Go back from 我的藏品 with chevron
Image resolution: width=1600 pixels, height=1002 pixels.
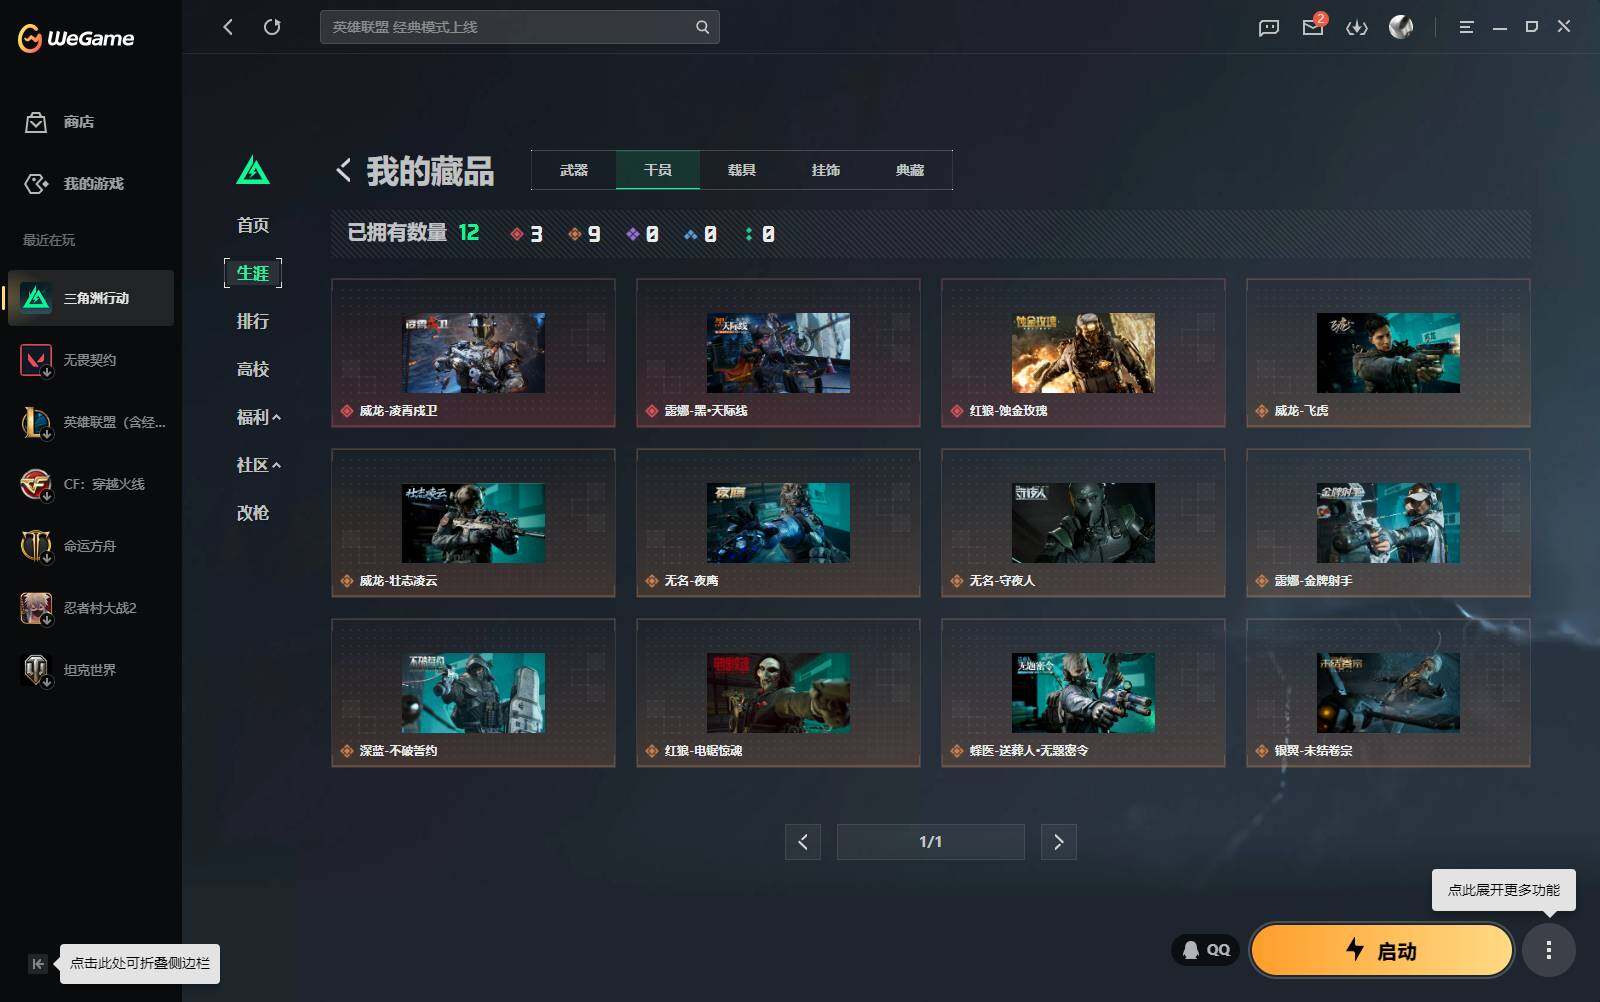click(x=343, y=171)
